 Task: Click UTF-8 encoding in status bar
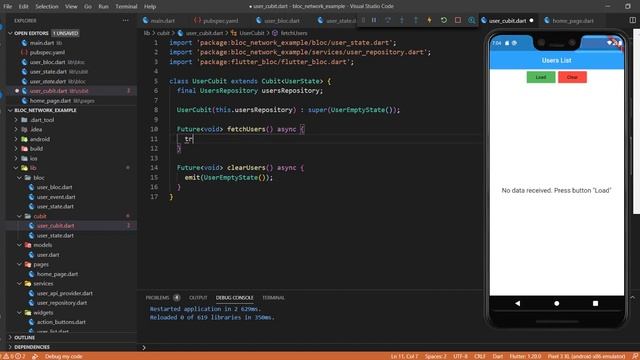pos(460,356)
